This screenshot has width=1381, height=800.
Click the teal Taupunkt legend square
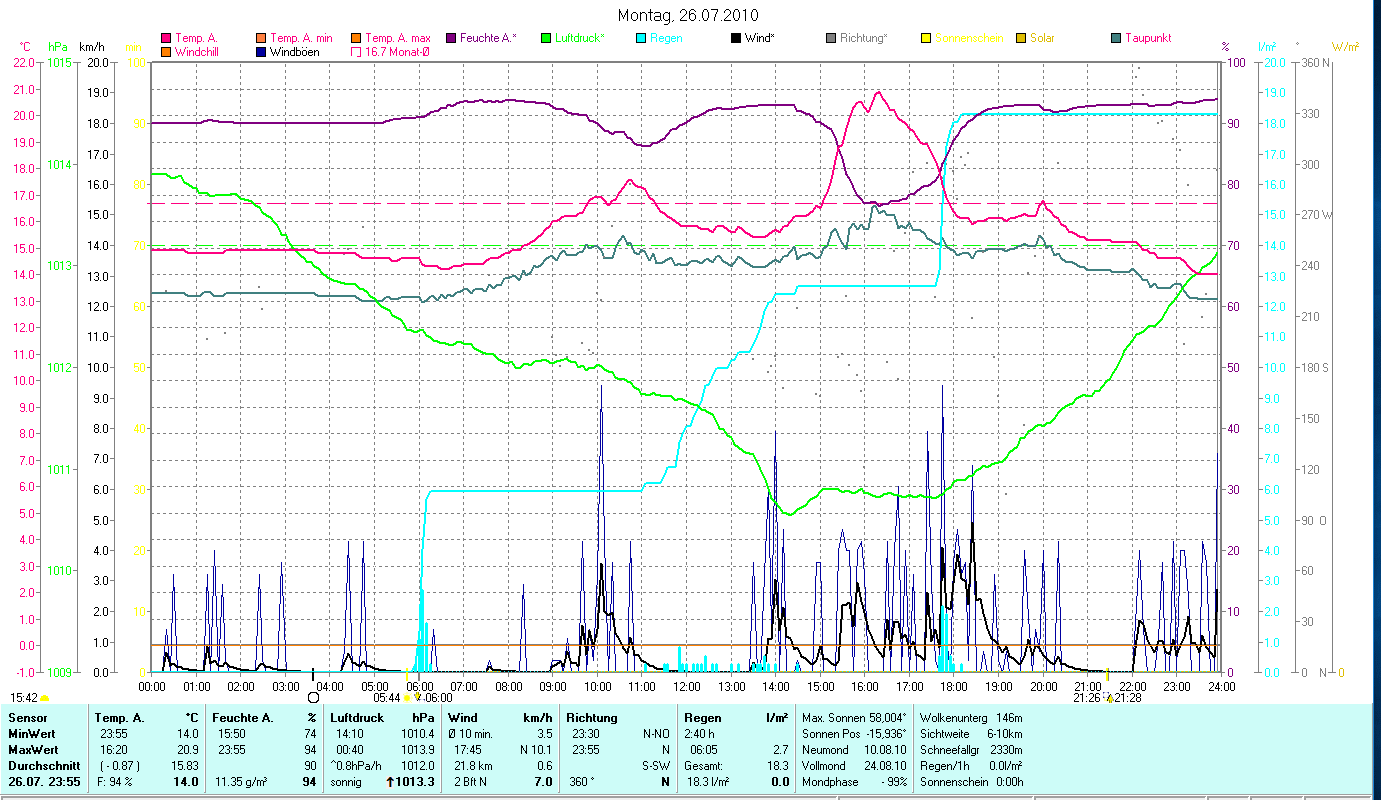1115,38
